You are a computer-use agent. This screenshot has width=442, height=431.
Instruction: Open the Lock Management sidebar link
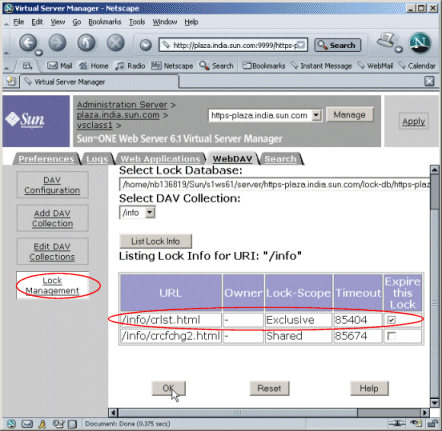[52, 285]
